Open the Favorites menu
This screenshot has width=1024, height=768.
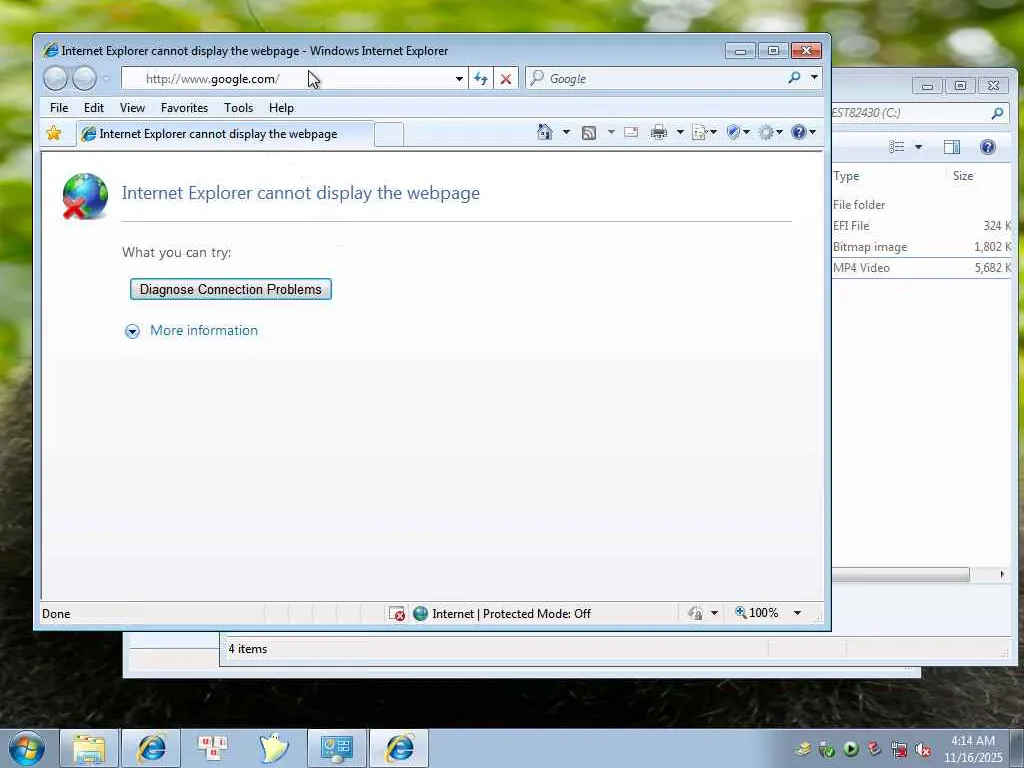[x=184, y=108]
